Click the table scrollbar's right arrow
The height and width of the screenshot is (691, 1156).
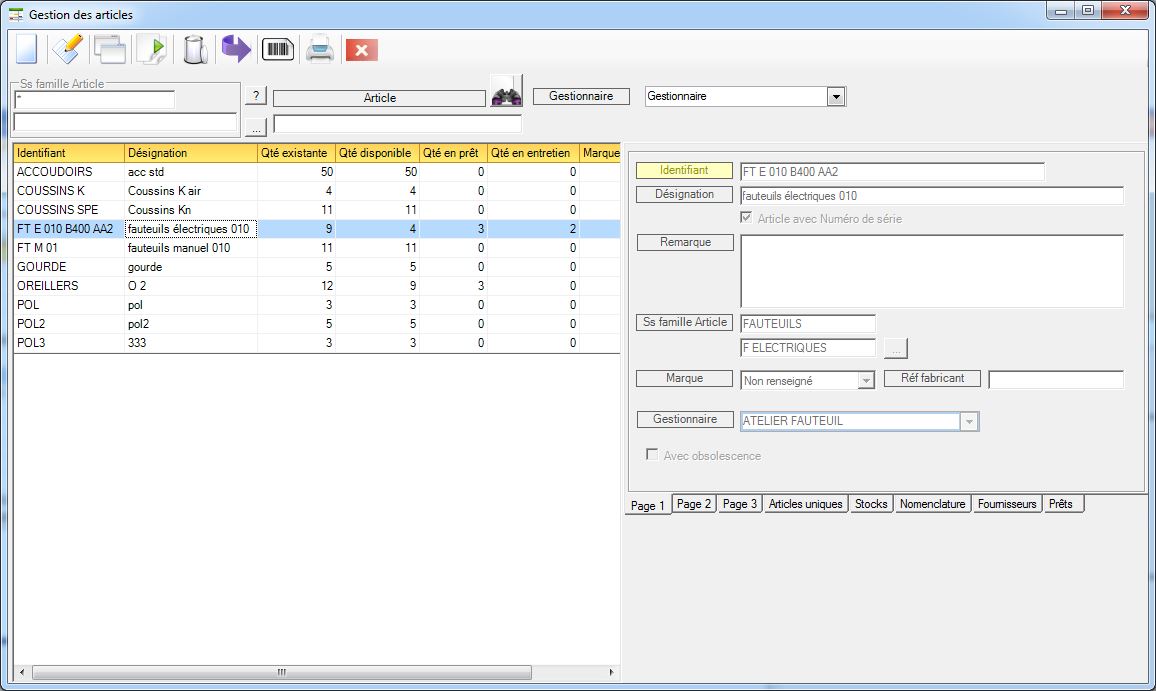tap(611, 673)
